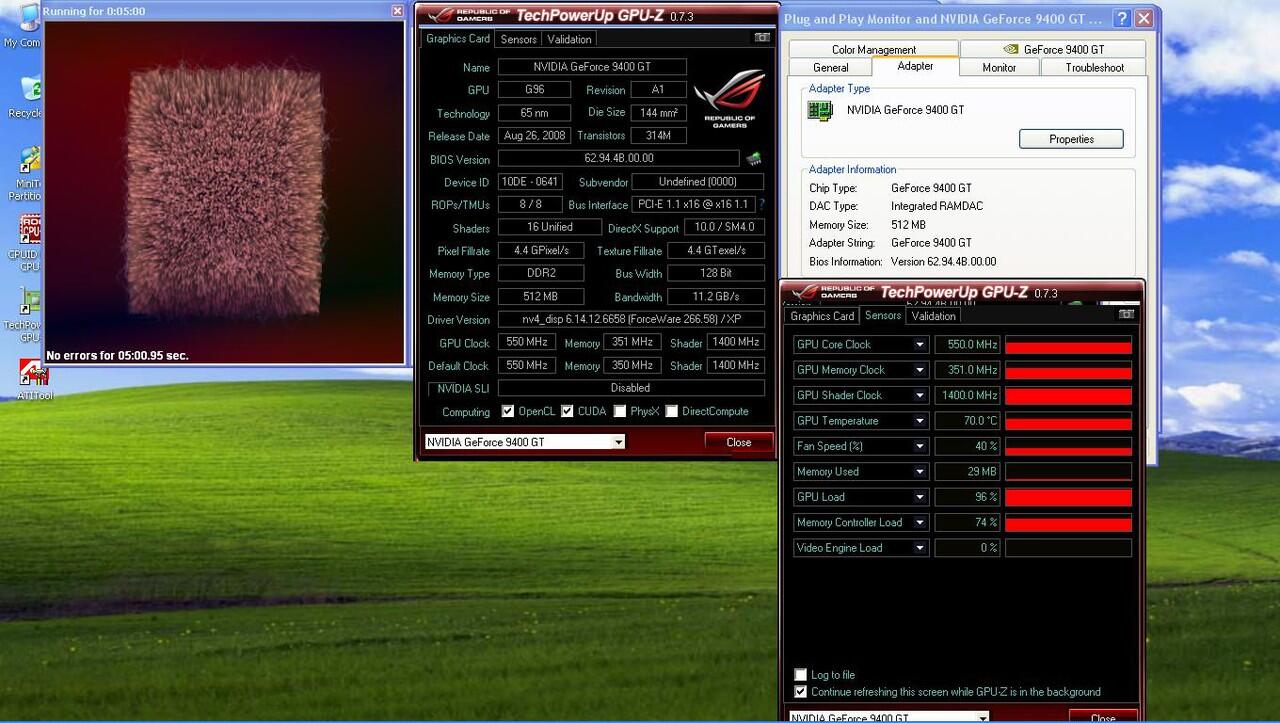
Task: Open the Memory Controller Load sensor dropdown
Action: pyautogui.click(x=920, y=523)
